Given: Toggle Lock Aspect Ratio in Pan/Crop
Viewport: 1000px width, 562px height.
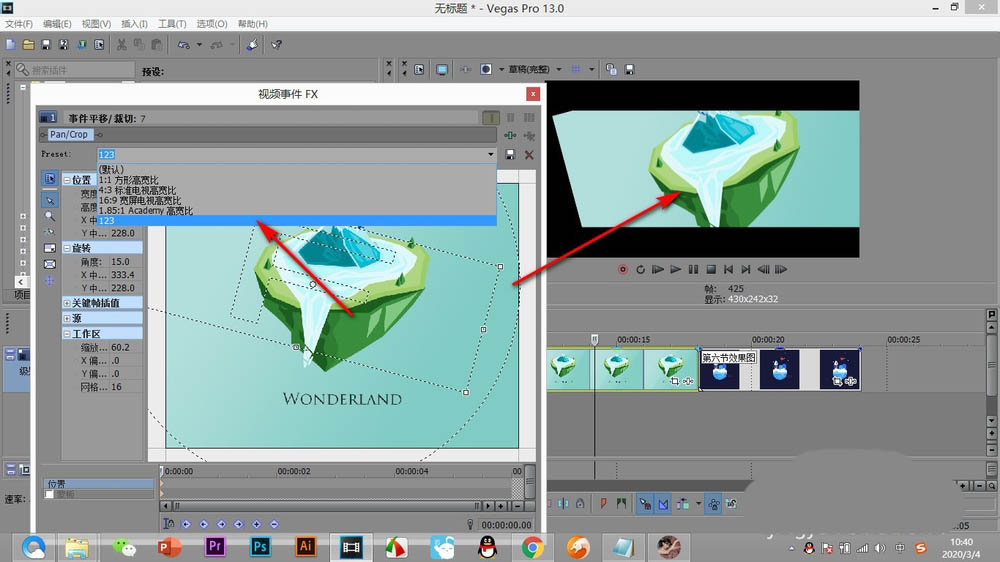Looking at the screenshot, I should [50, 248].
